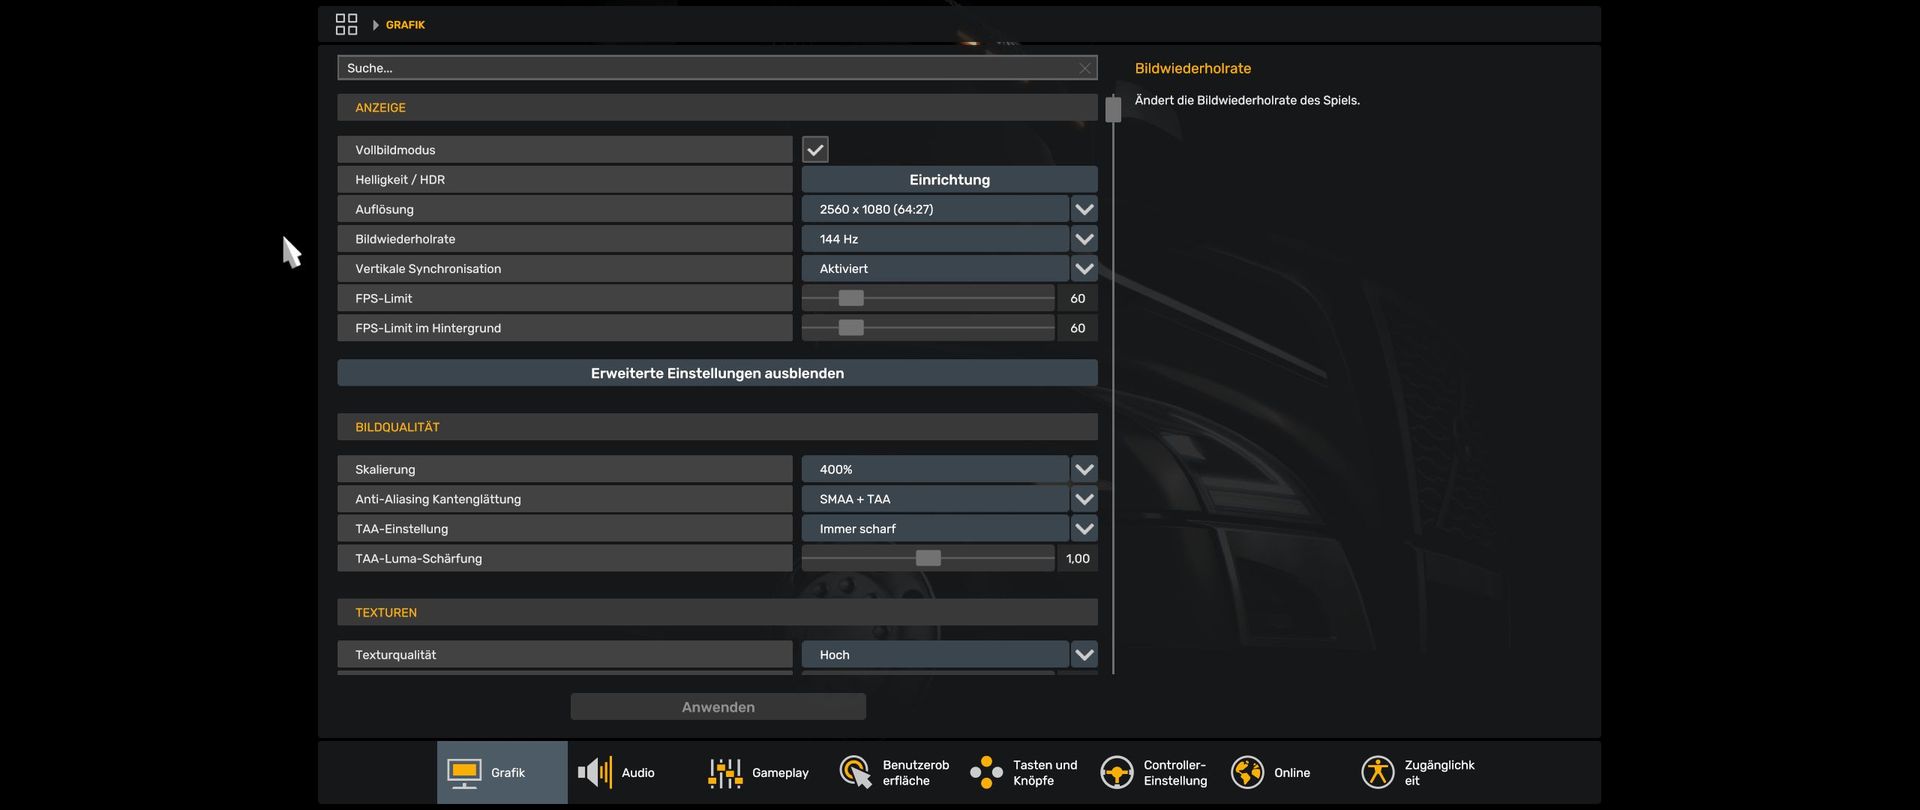
Task: Click the Audio speaker icon
Action: coord(595,773)
